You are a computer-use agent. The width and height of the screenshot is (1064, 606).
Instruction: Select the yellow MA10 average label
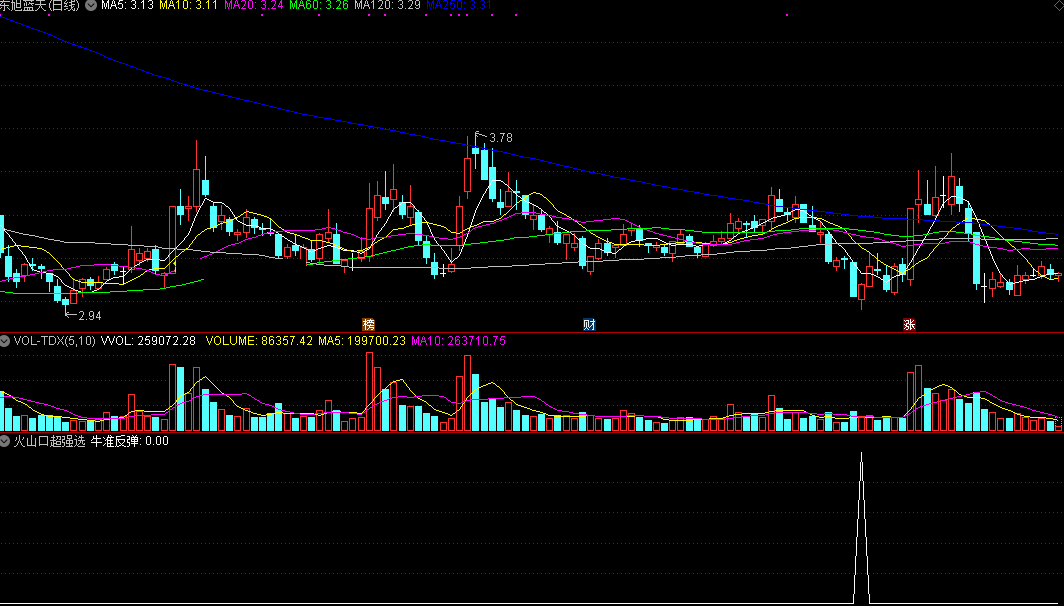(x=187, y=6)
